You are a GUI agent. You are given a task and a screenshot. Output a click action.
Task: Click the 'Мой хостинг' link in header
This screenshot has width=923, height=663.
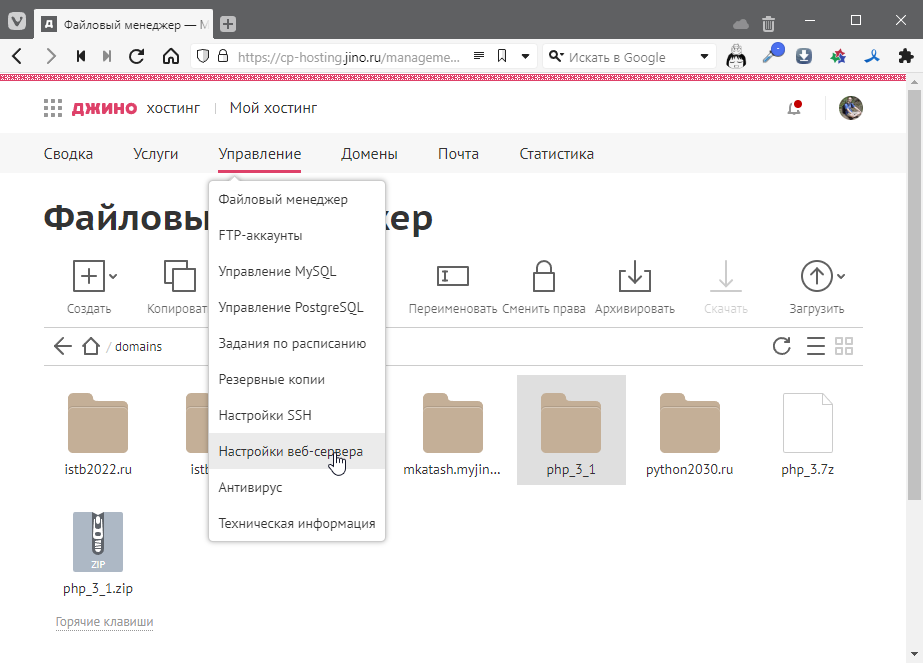[x=273, y=108]
